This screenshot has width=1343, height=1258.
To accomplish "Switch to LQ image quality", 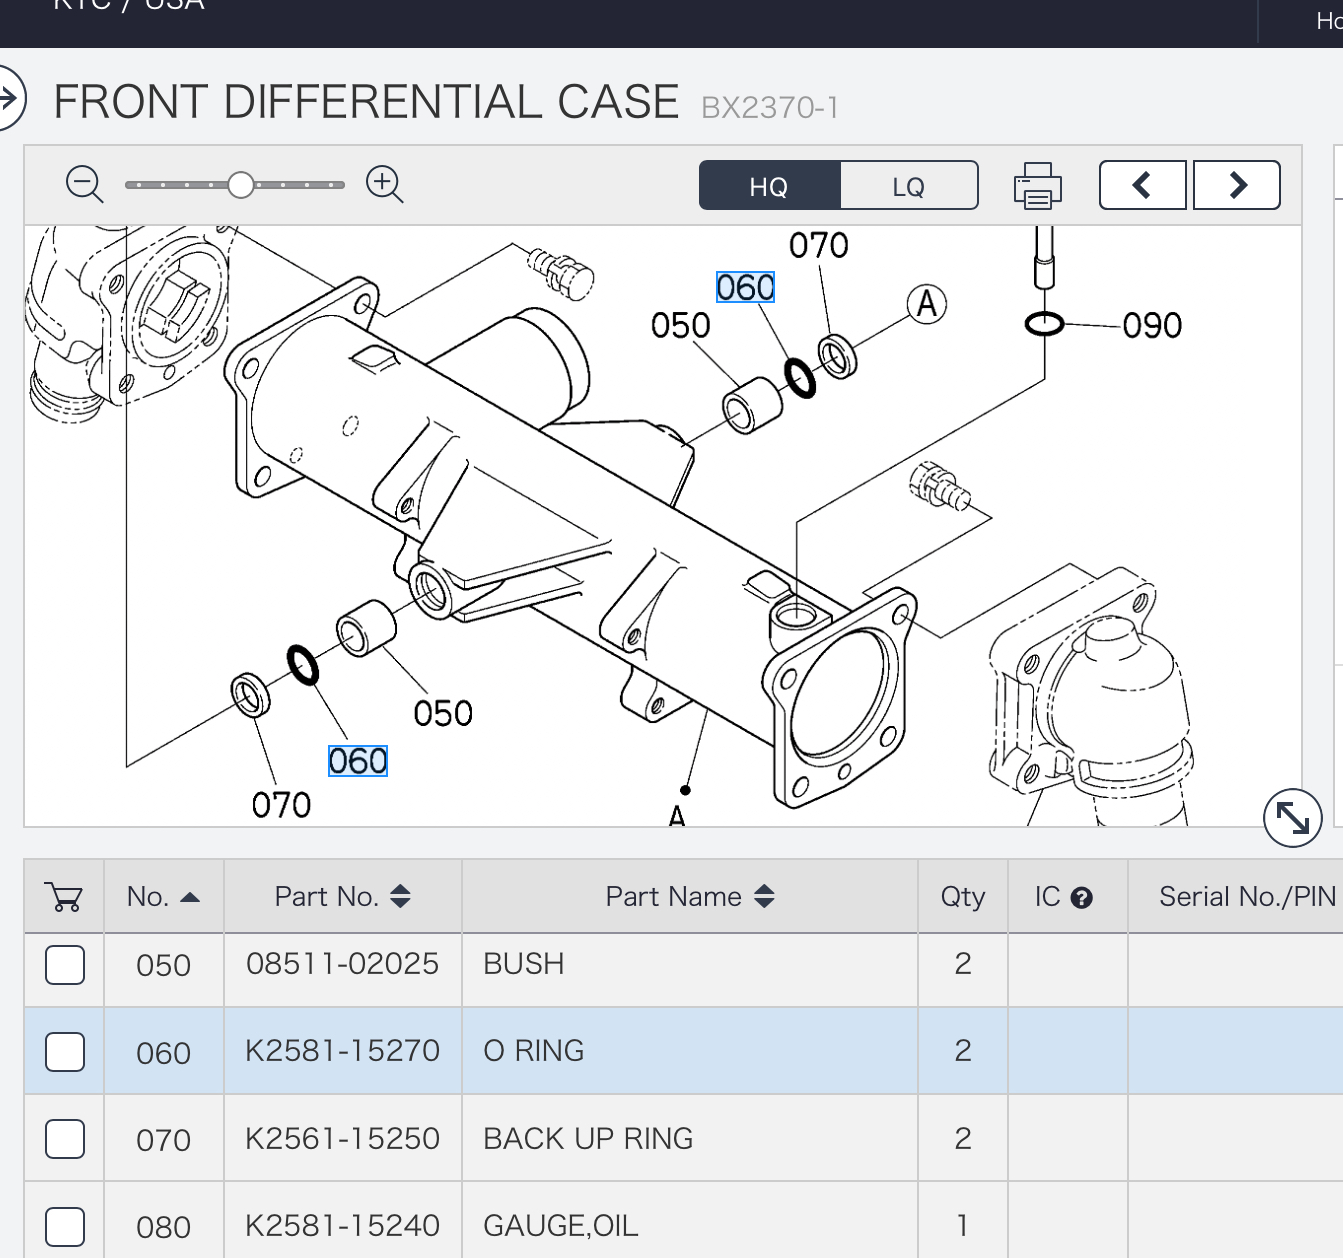I will point(909,186).
